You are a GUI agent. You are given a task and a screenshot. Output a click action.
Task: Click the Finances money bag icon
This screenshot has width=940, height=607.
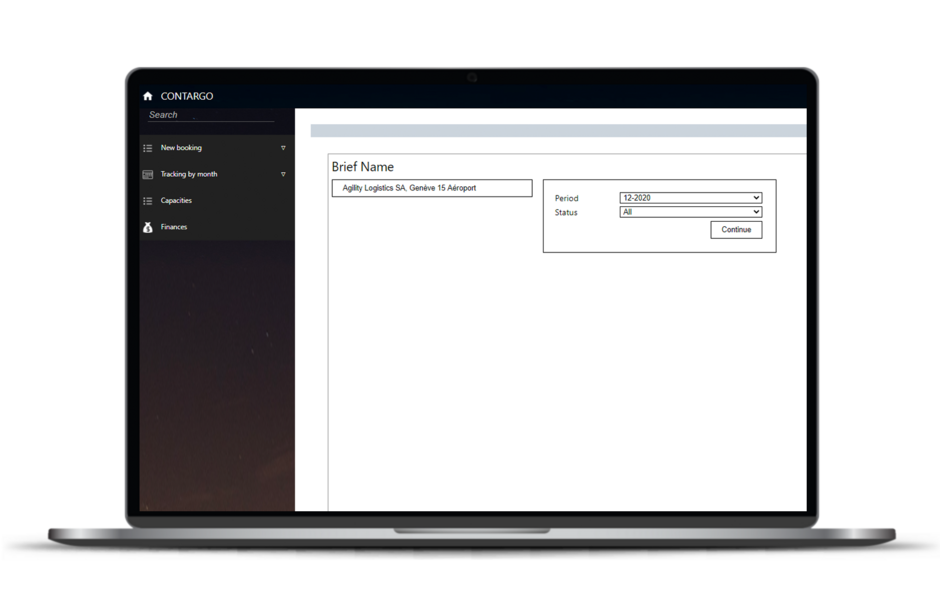(147, 227)
